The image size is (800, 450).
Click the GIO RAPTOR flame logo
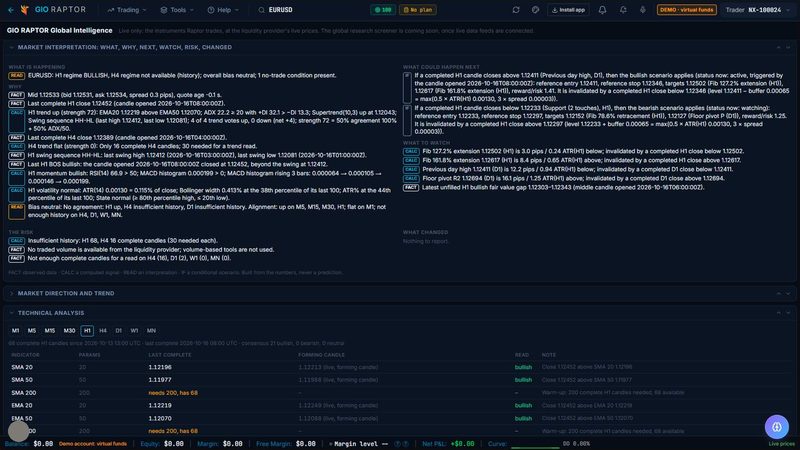pyautogui.click(x=24, y=10)
